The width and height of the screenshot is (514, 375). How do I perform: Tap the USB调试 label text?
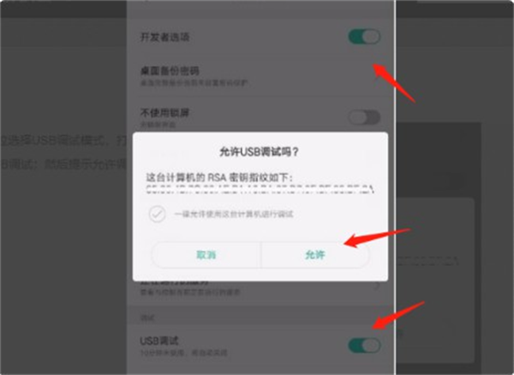point(159,341)
